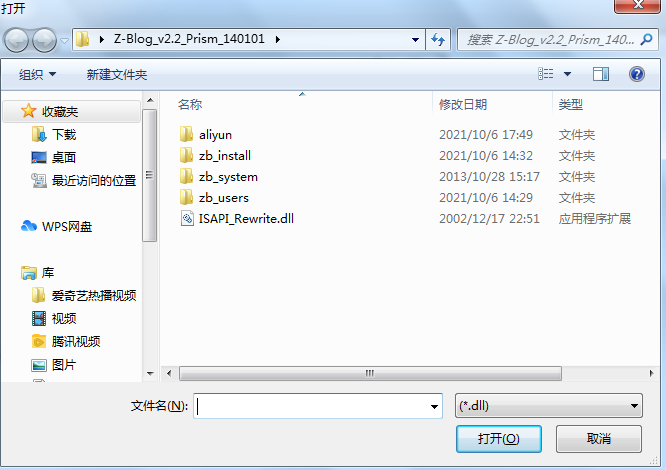Open the (*.dll) file type dropdown
Viewport: 666px width, 470px height.
[x=548, y=406]
